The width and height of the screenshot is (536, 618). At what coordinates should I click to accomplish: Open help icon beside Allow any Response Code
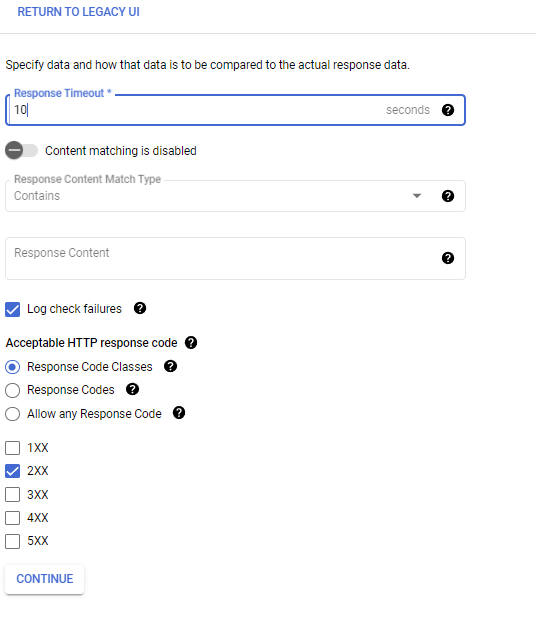(x=179, y=413)
